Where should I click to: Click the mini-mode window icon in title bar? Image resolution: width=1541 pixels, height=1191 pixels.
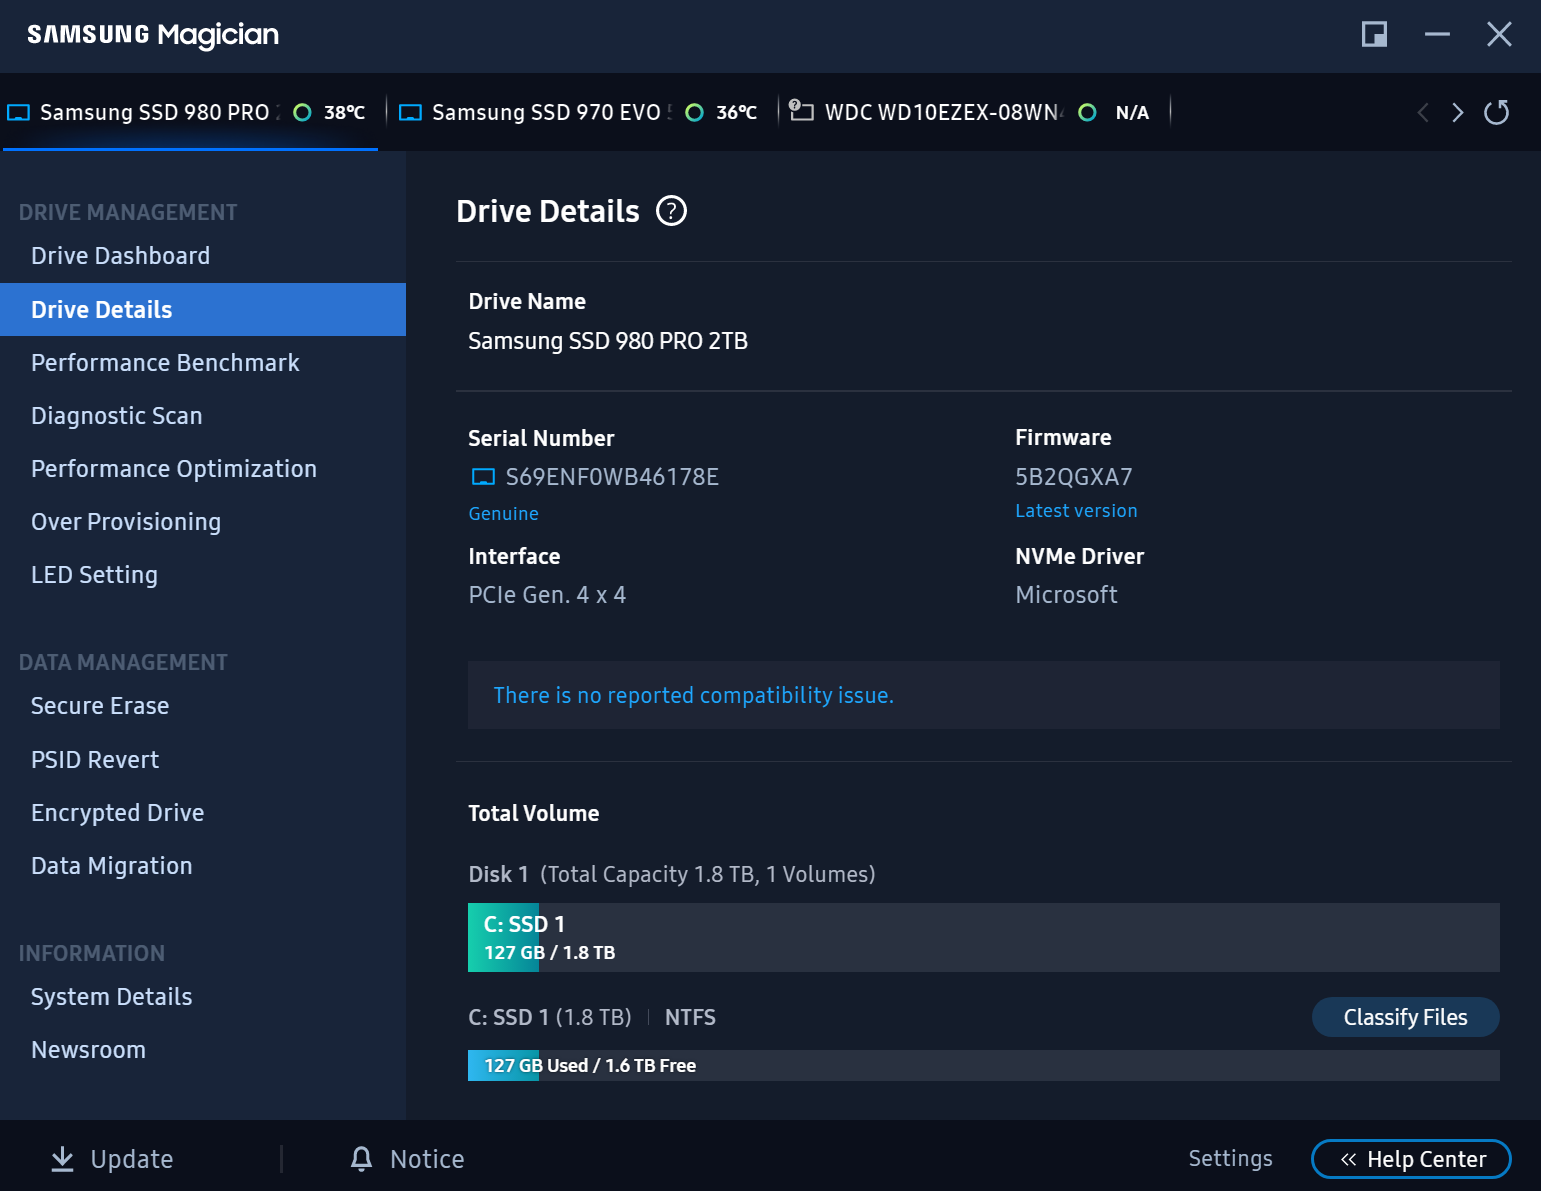(x=1374, y=34)
